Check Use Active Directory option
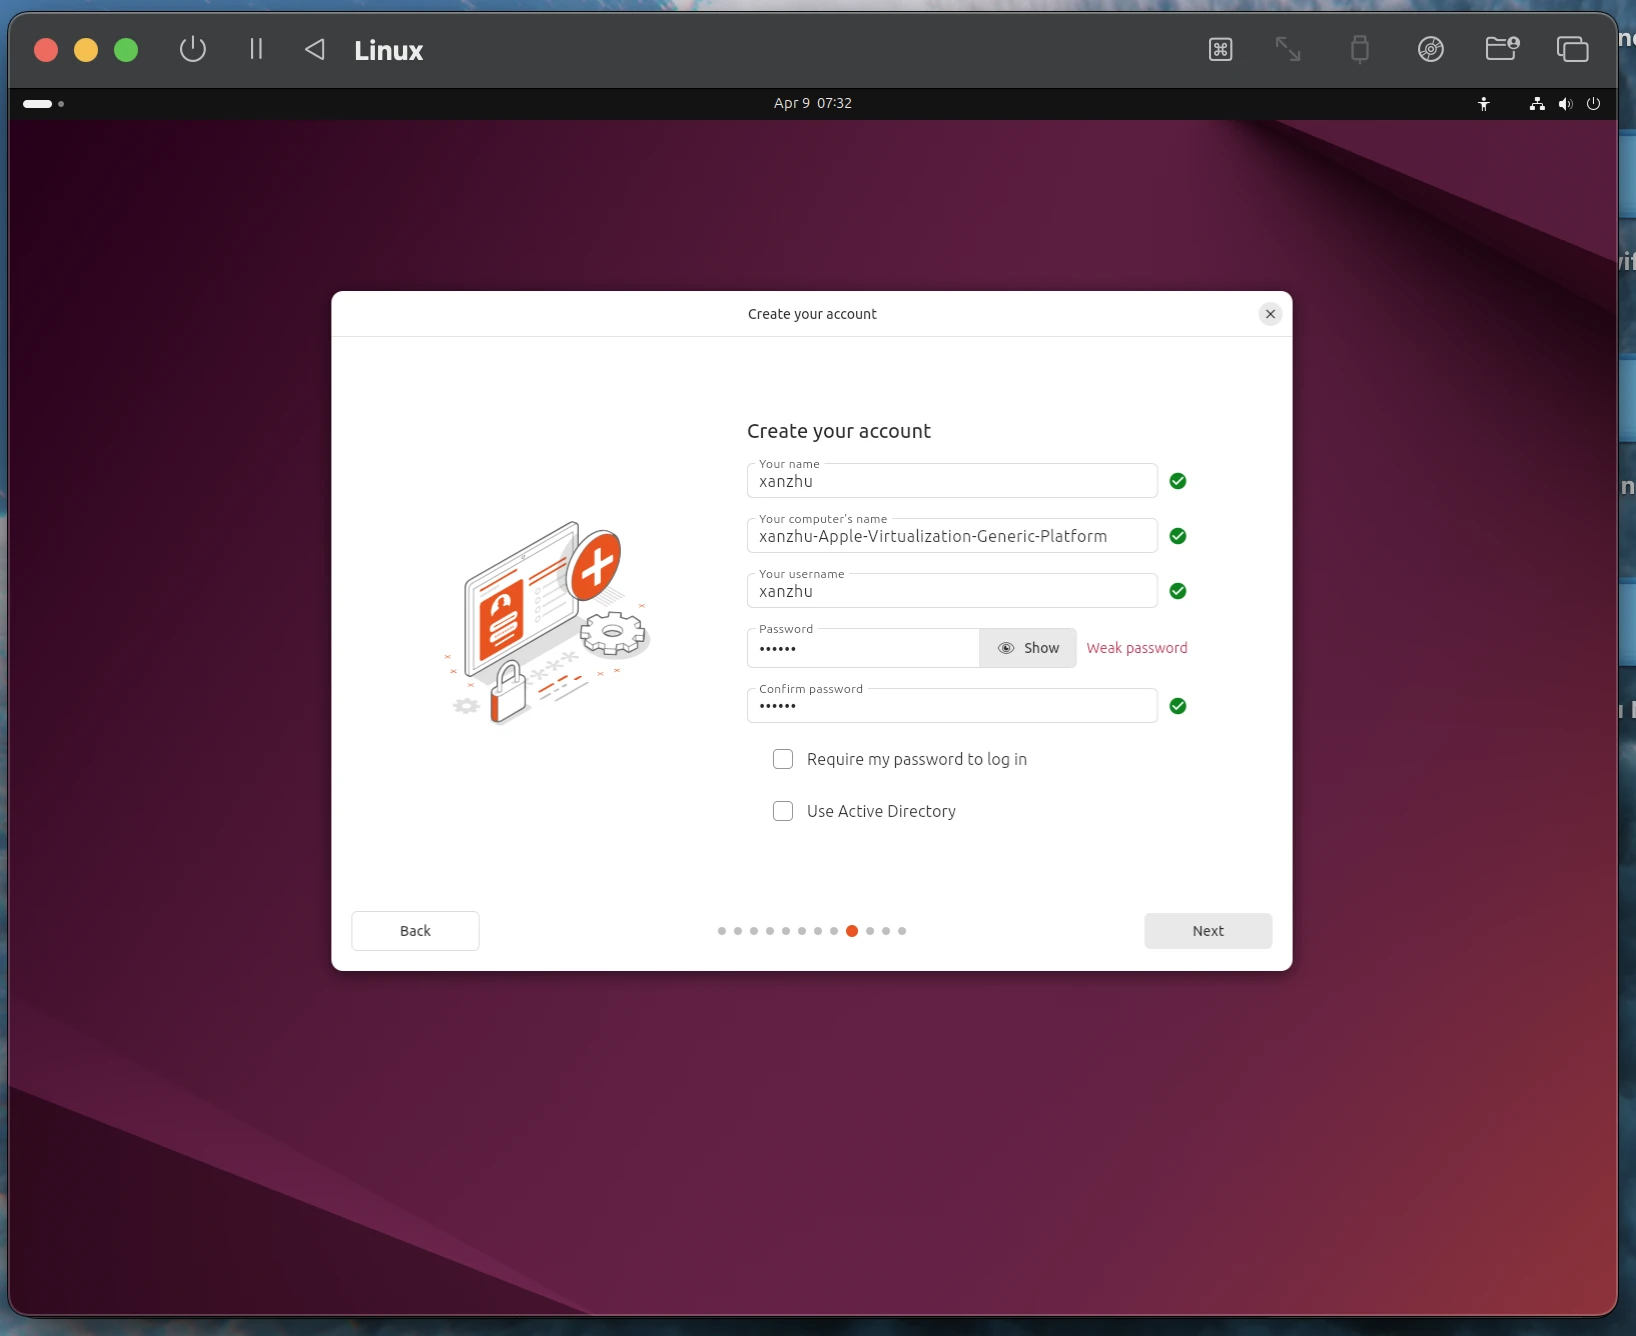 click(x=783, y=811)
